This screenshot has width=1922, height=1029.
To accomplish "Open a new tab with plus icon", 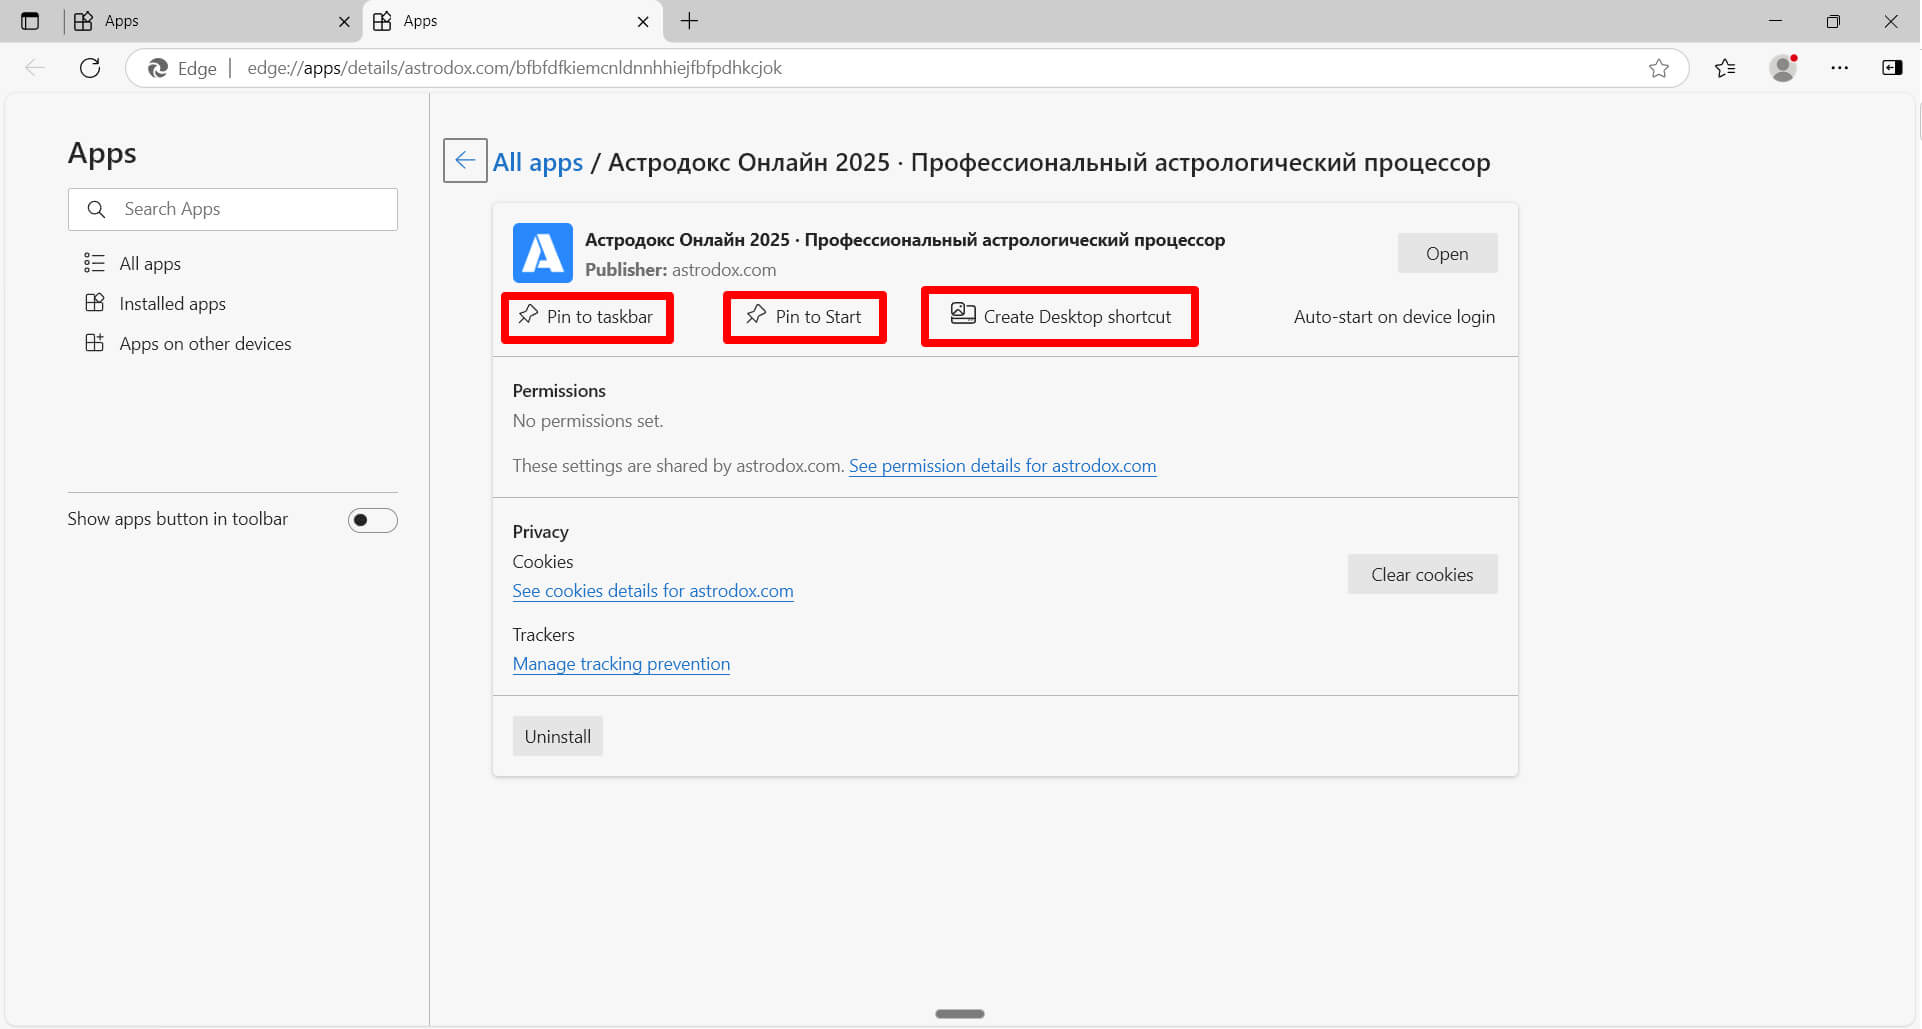I will point(689,21).
